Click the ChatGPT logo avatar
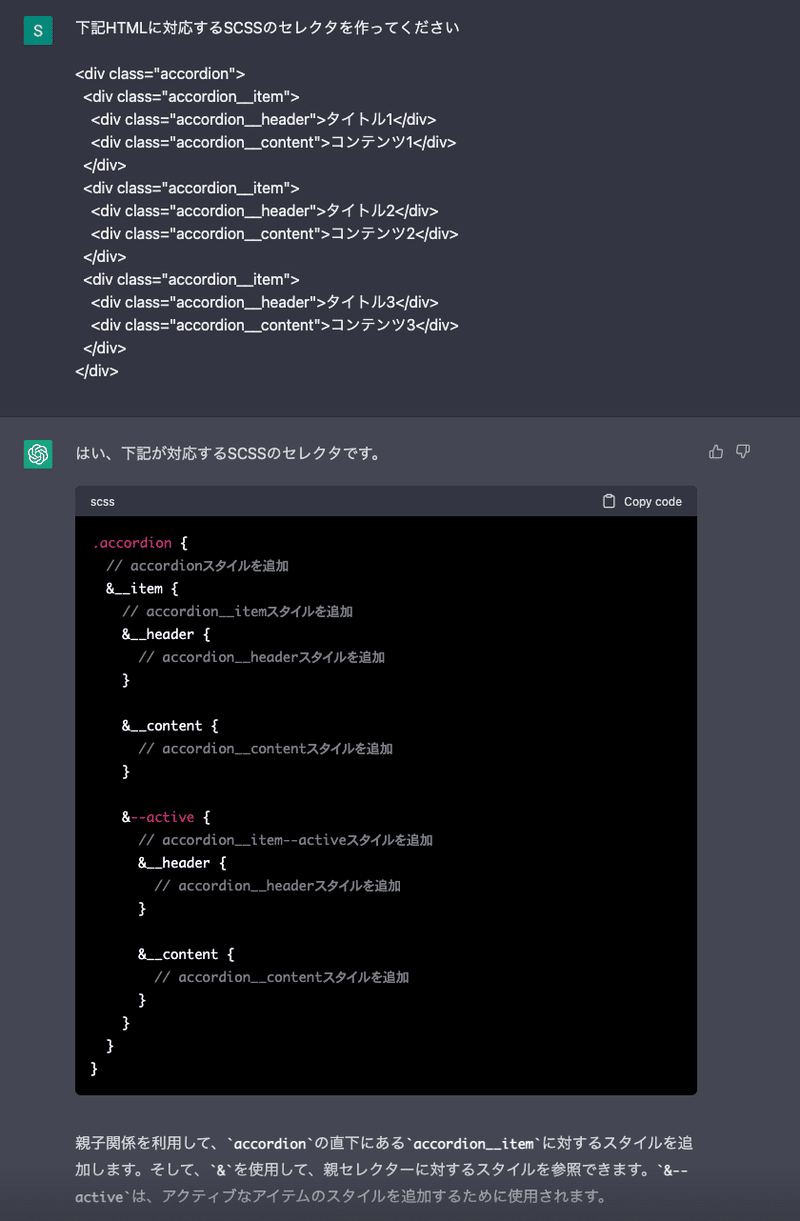This screenshot has height=1221, width=800. (x=38, y=454)
